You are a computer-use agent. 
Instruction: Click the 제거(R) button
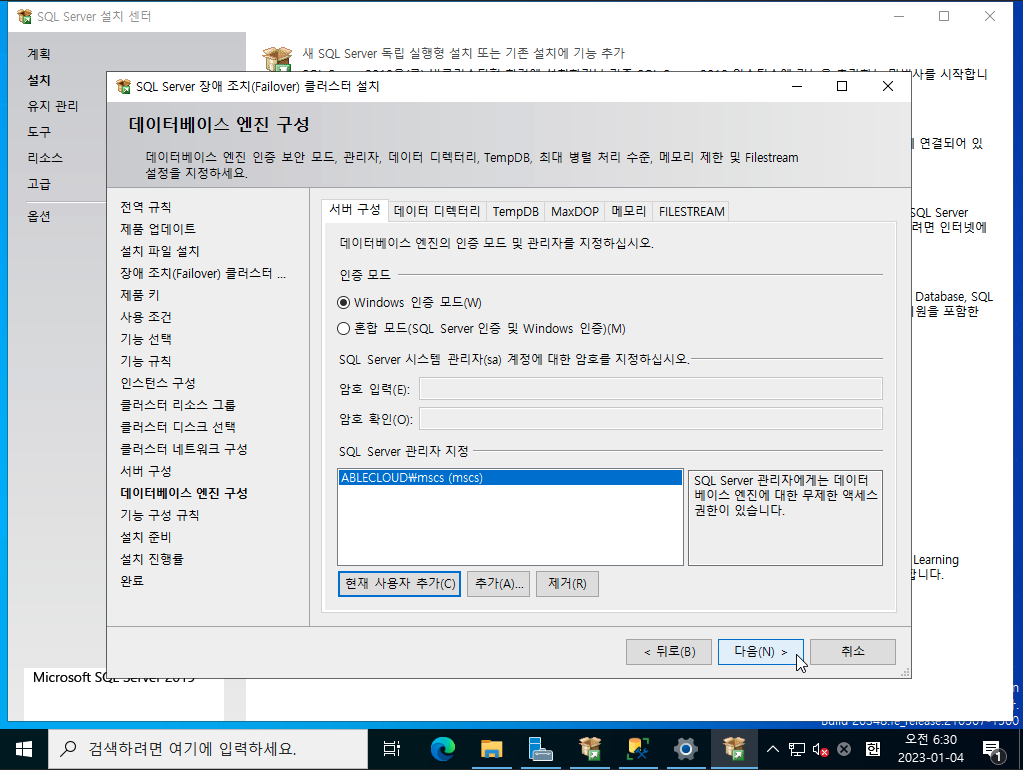click(x=567, y=583)
